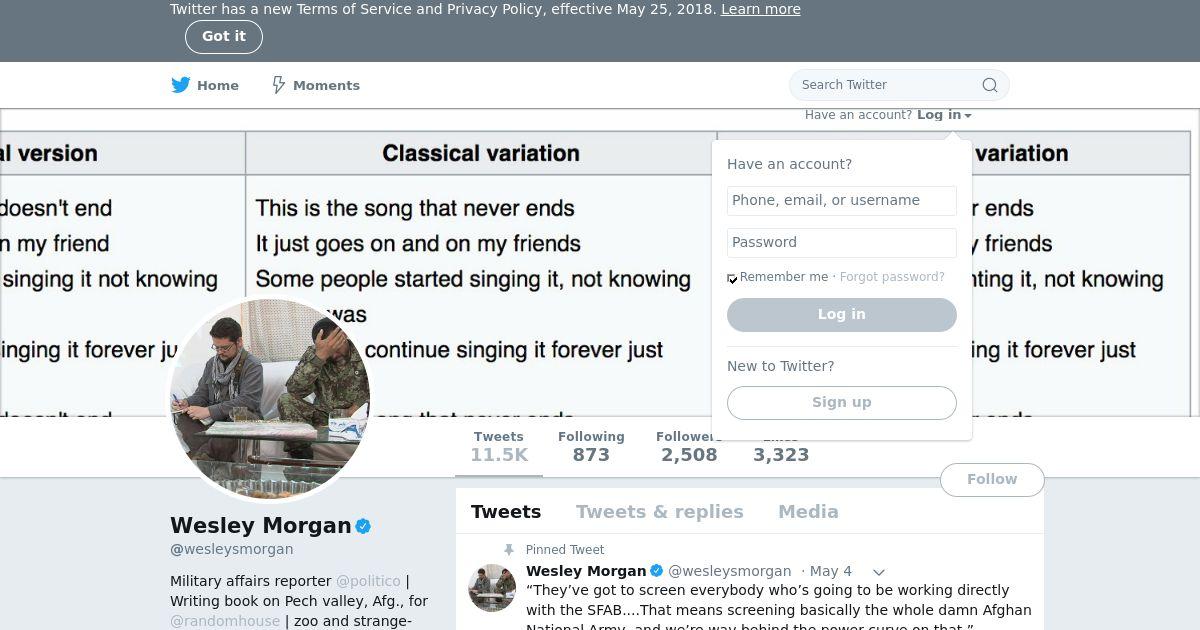The height and width of the screenshot is (630, 1200).
Task: Open the Forgot password? link
Action: [892, 277]
